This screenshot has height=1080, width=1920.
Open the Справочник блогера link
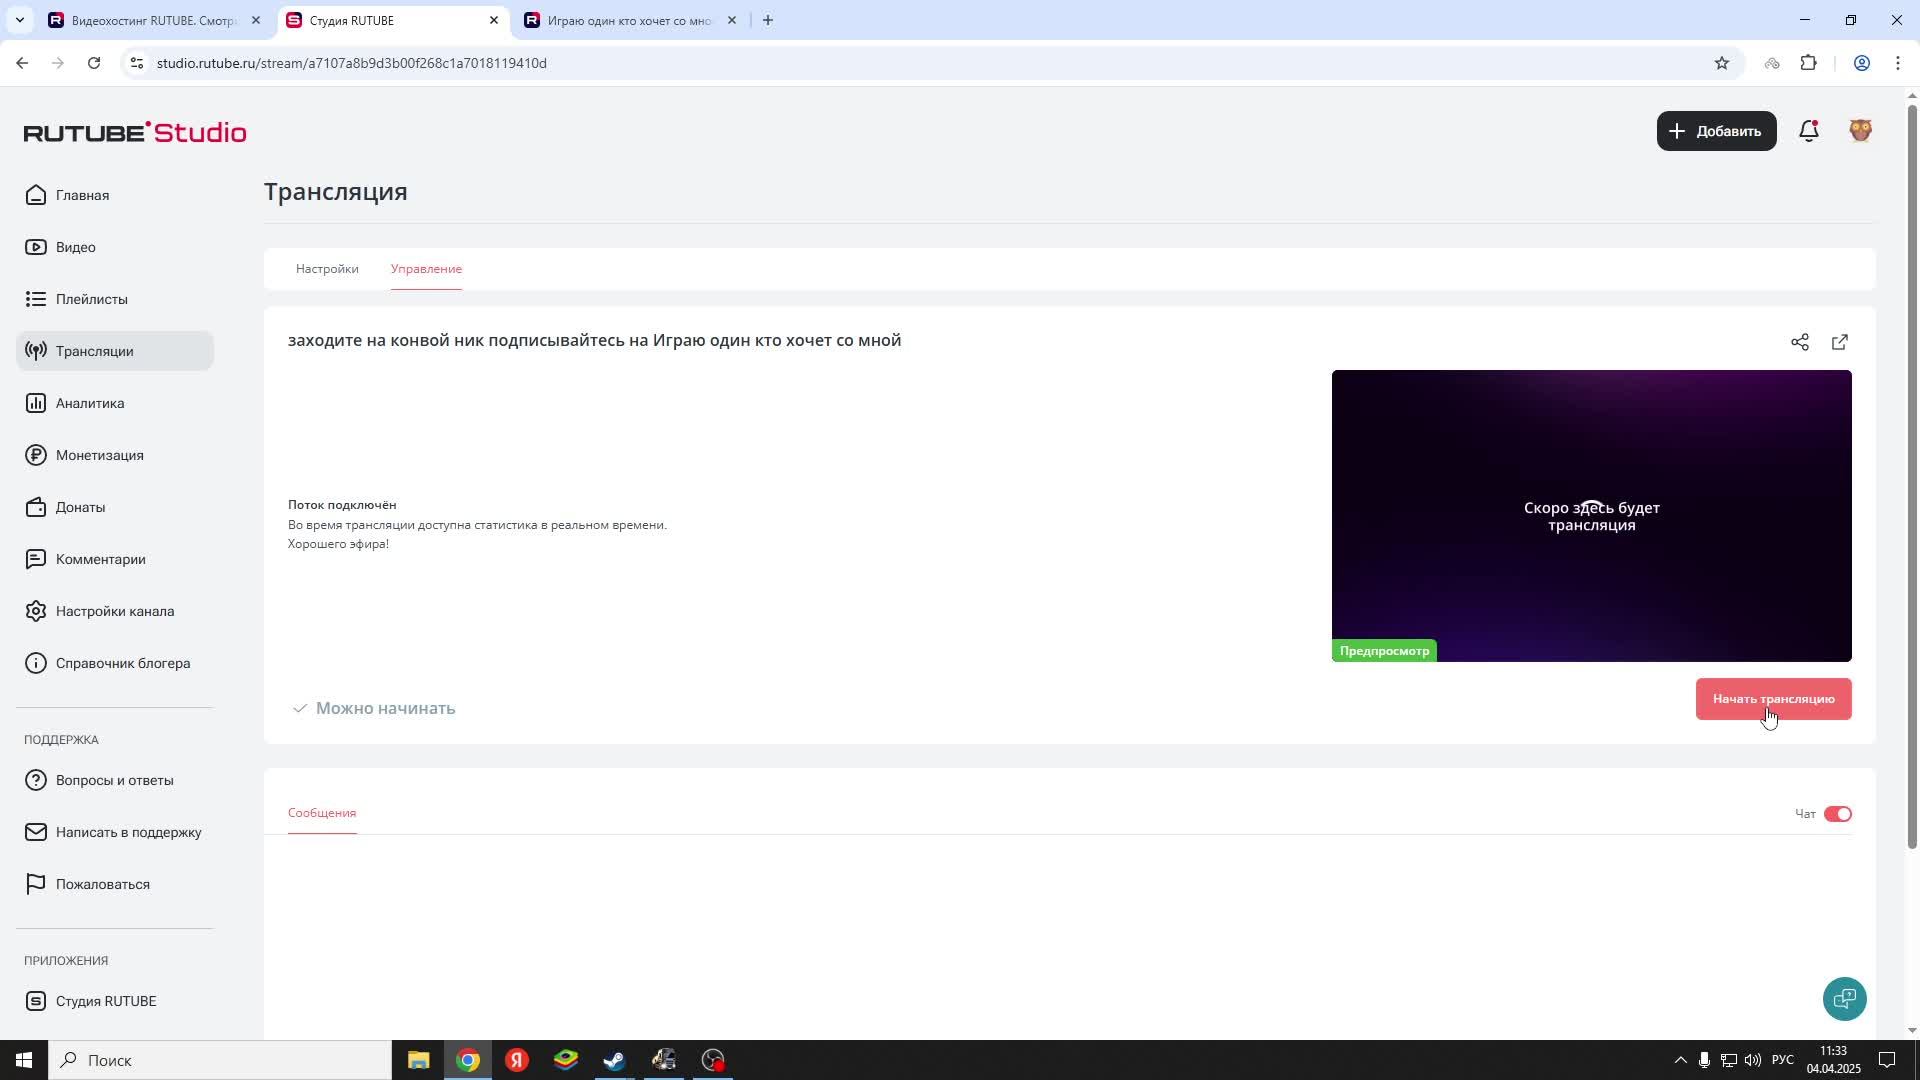[123, 663]
